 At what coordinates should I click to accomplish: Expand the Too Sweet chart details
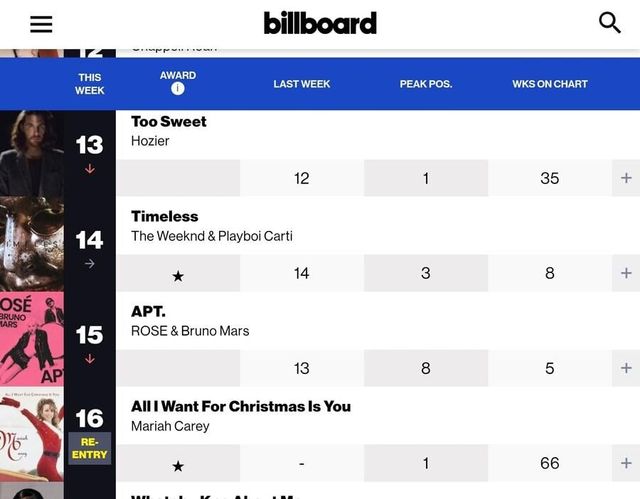click(626, 178)
